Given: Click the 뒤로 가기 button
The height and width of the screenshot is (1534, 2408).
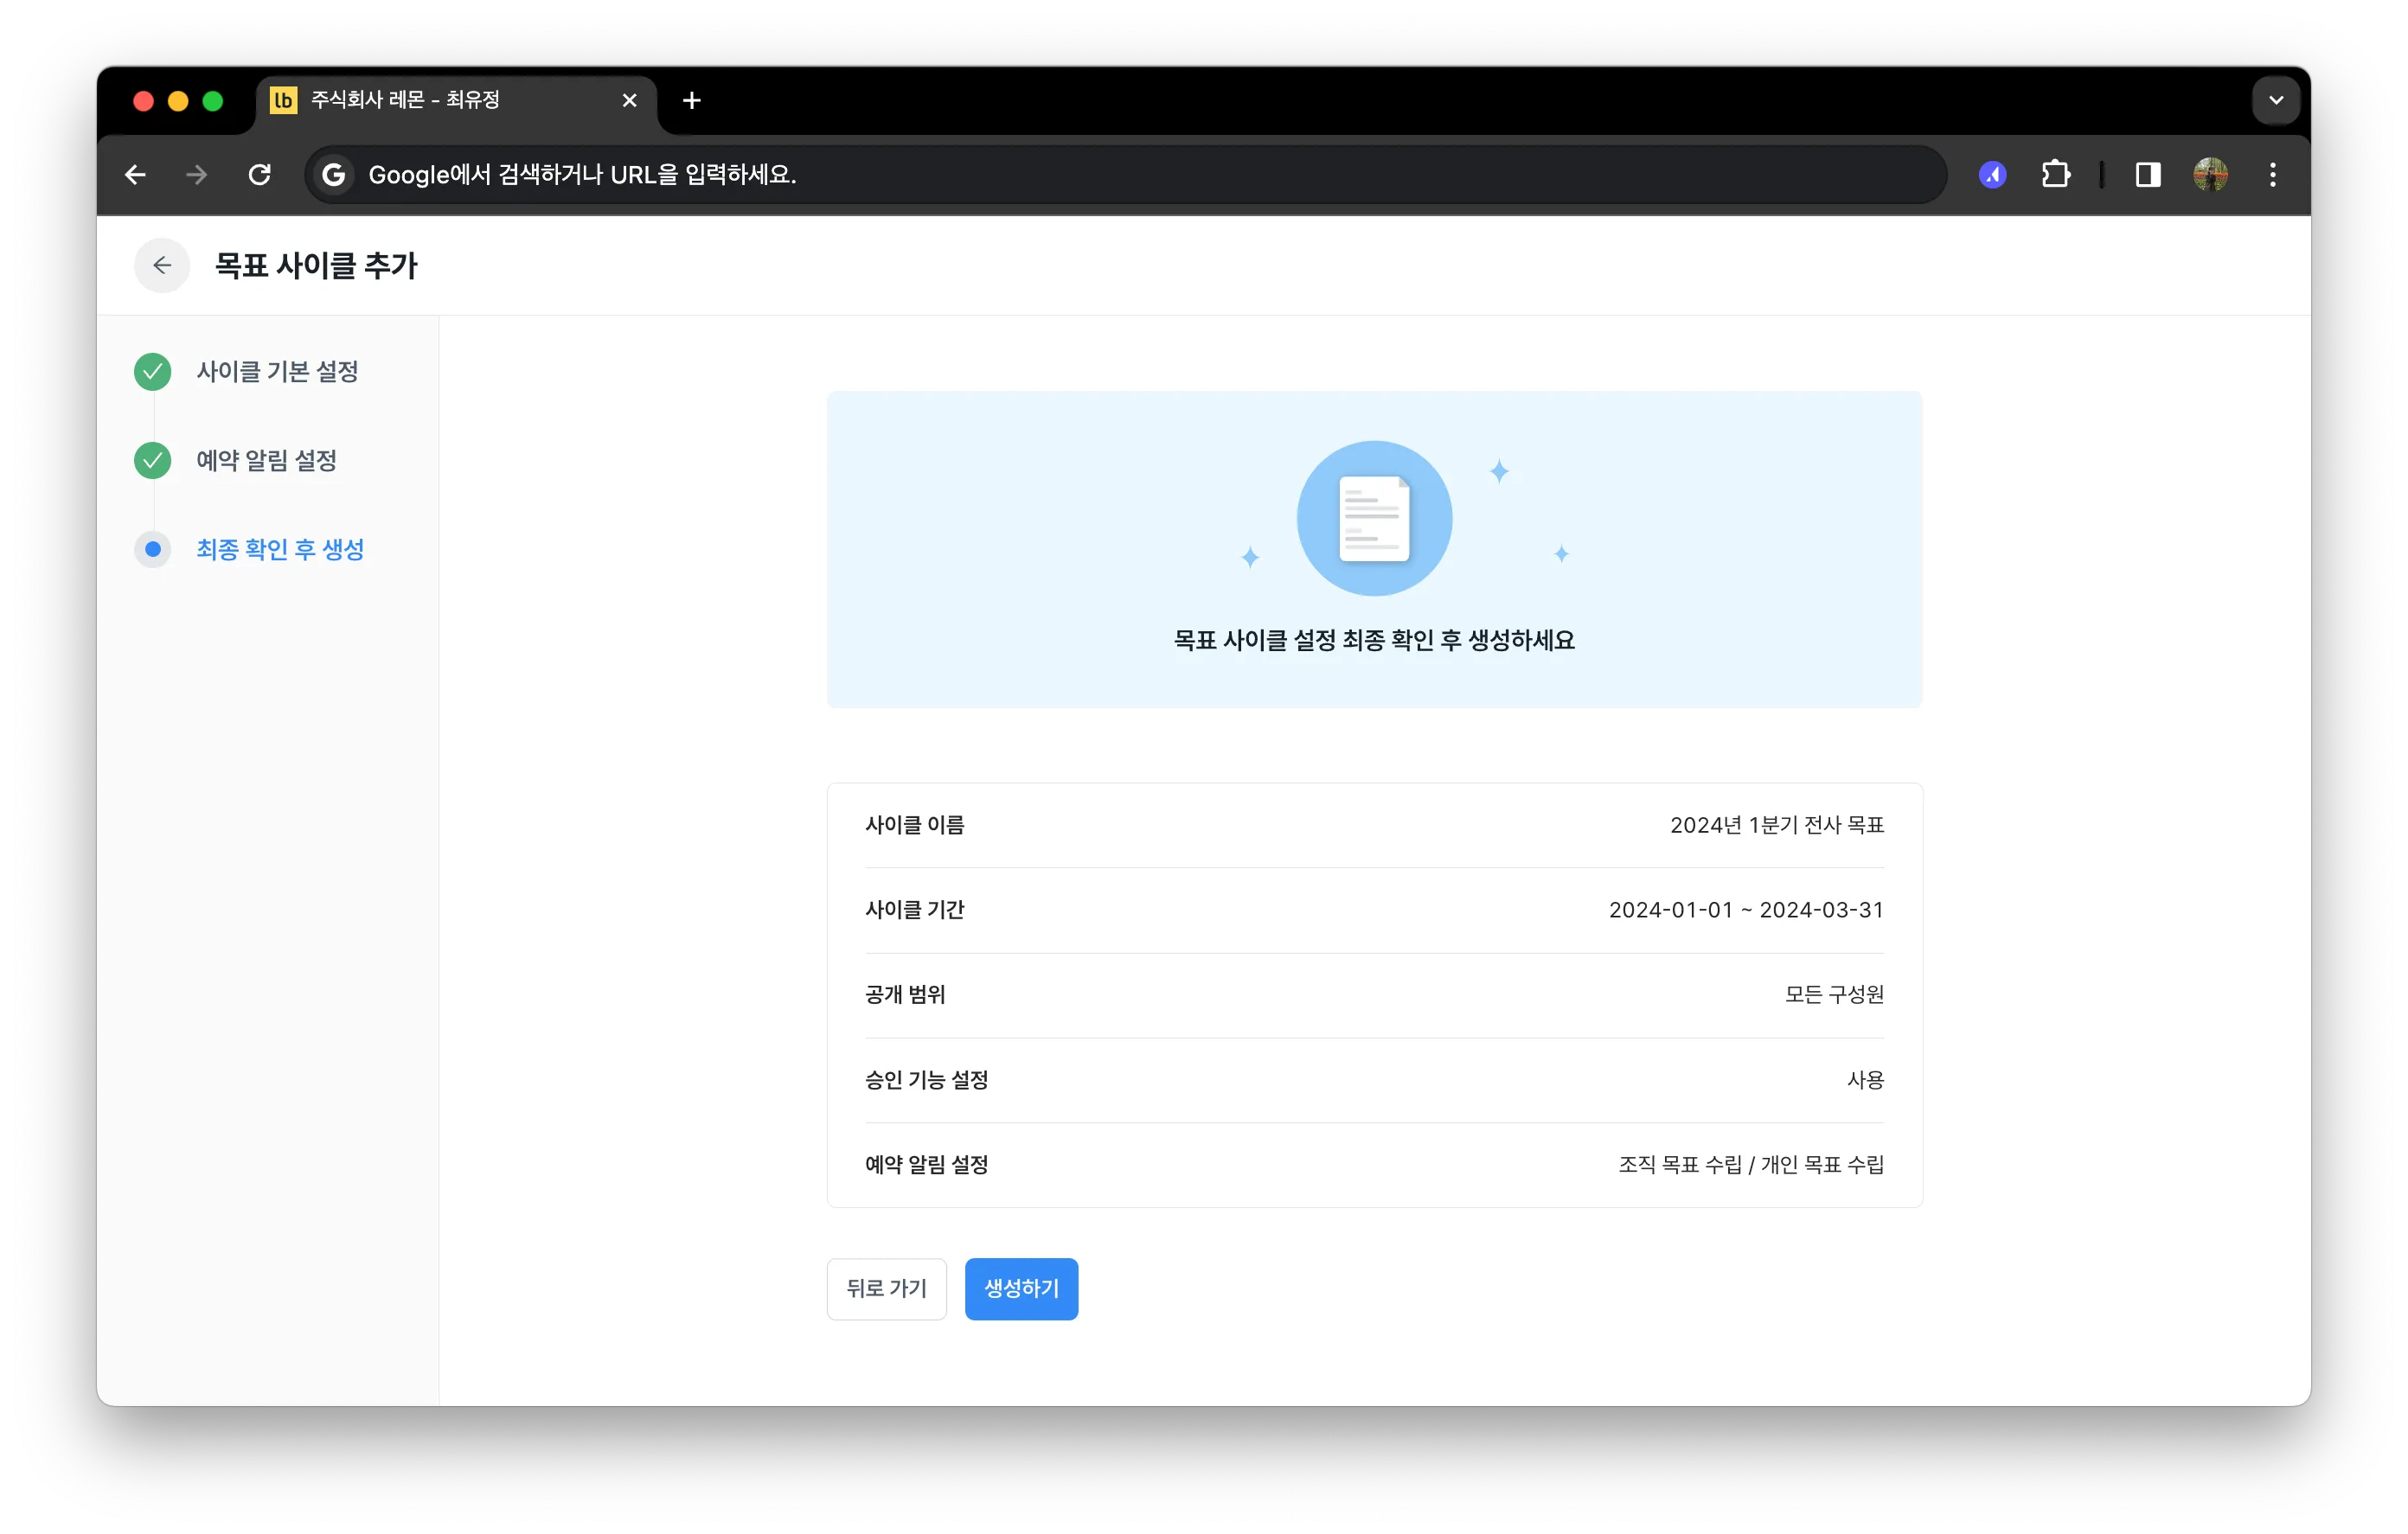Looking at the screenshot, I should tap(887, 1289).
